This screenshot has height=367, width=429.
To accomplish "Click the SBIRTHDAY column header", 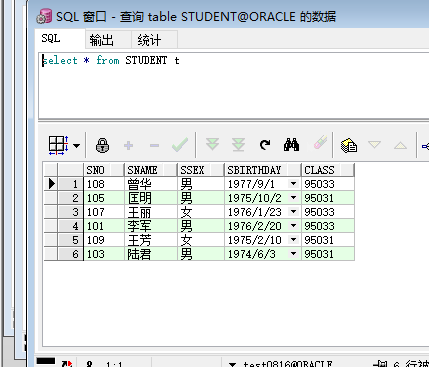I will click(263, 170).
